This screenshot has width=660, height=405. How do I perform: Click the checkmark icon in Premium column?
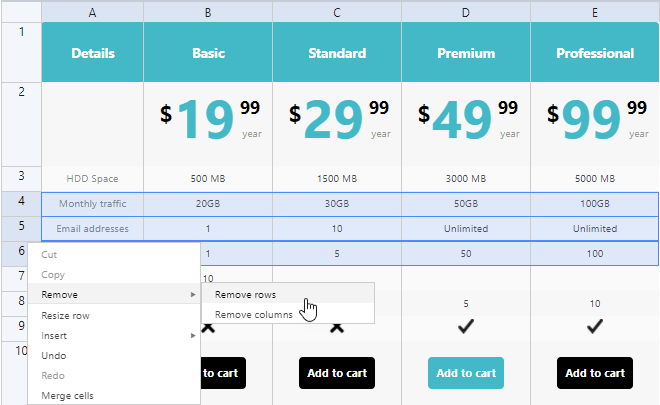coord(466,326)
